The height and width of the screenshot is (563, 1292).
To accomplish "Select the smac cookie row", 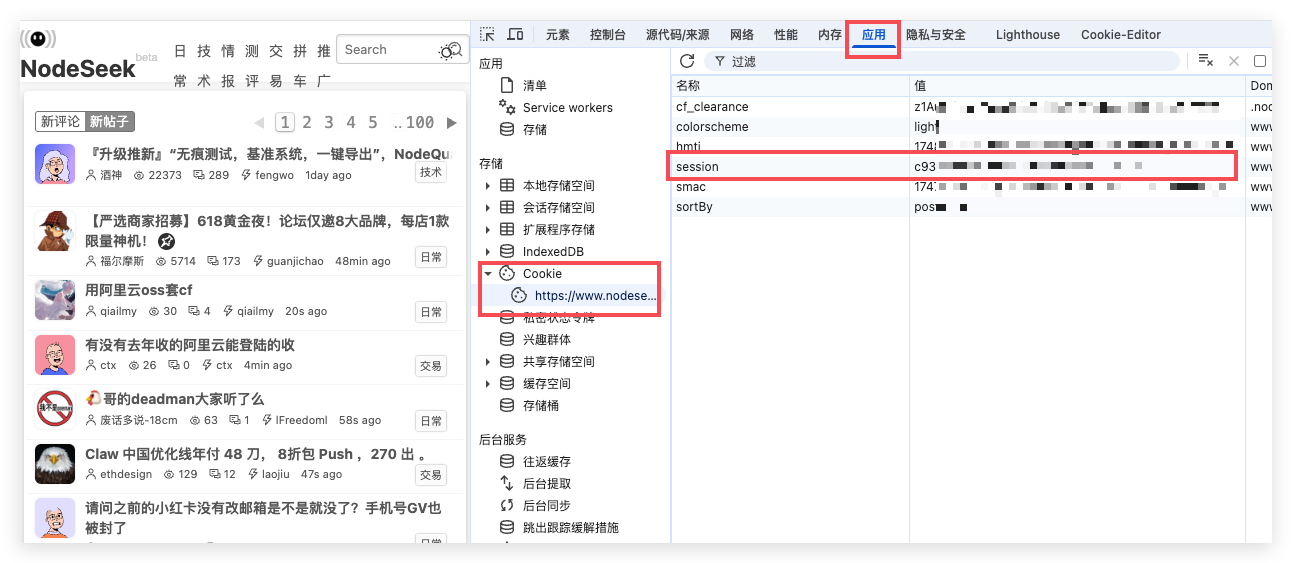I will pyautogui.click(x=971, y=187).
